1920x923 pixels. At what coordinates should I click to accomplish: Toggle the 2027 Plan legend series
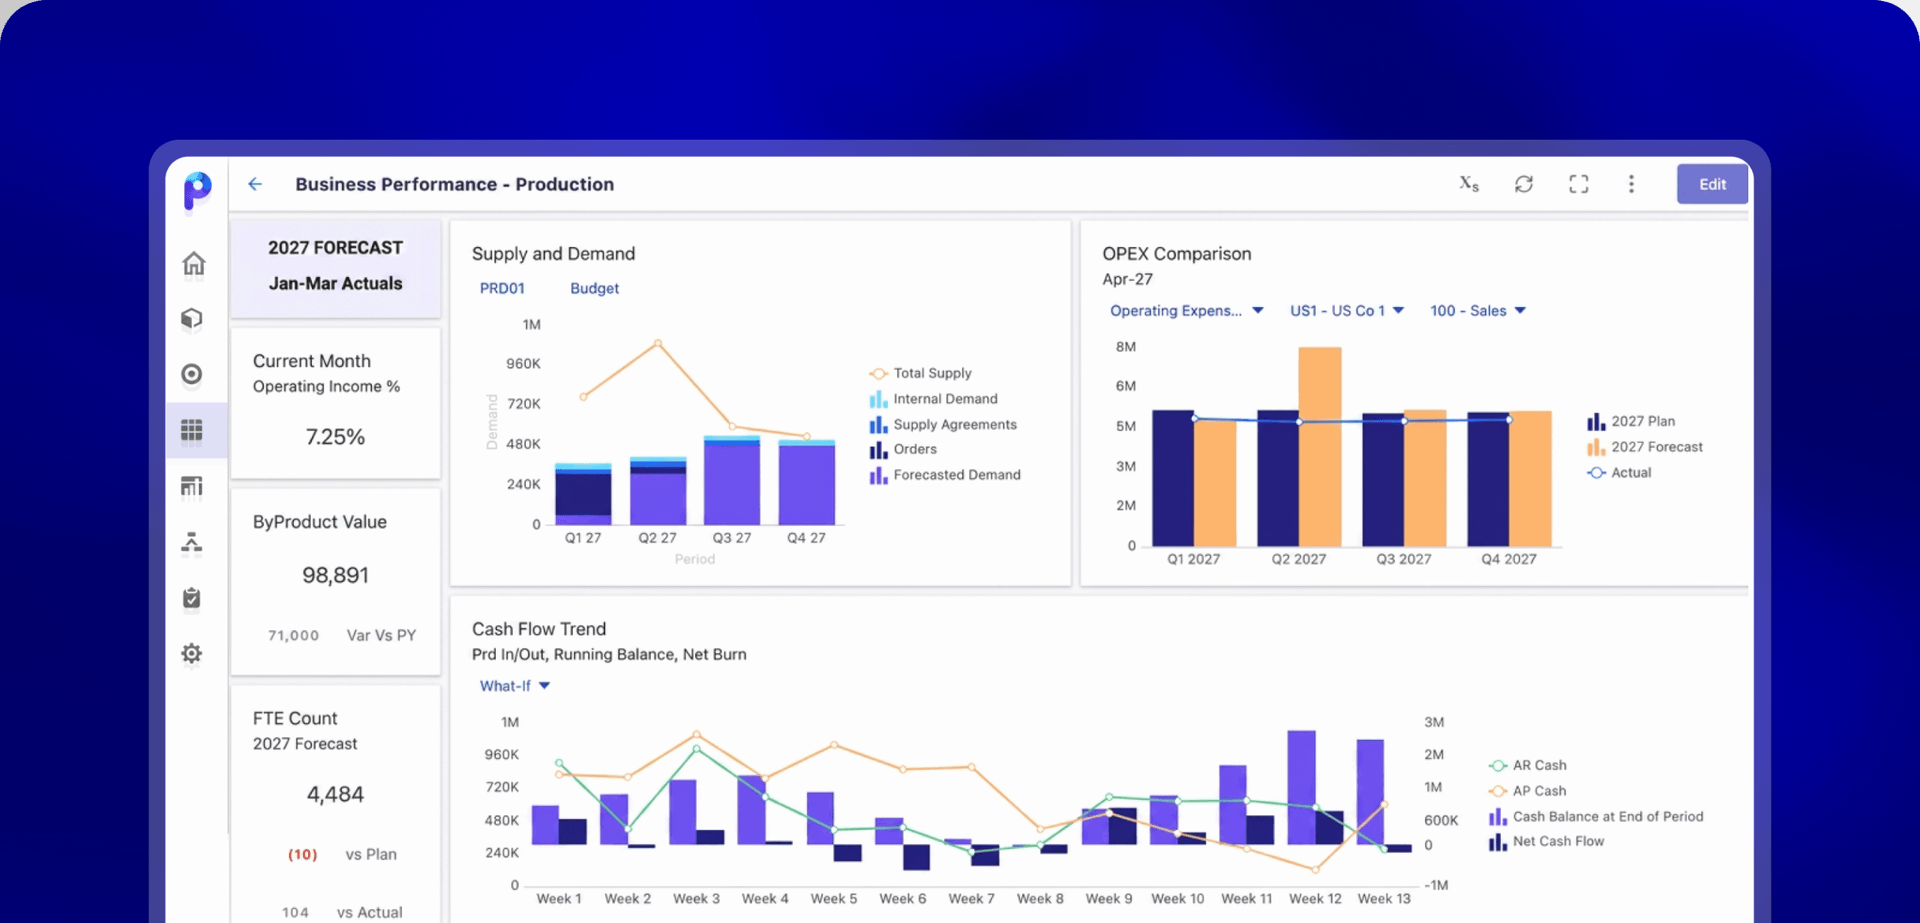(1631, 421)
